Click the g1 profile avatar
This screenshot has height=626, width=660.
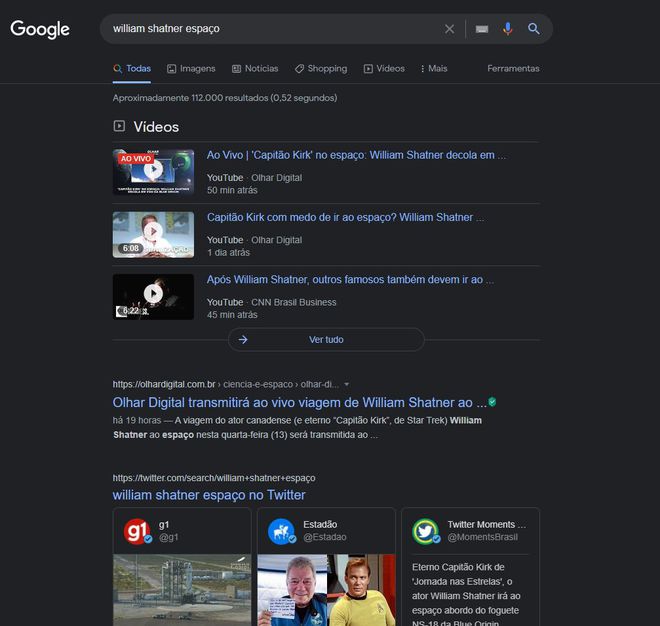click(137, 531)
